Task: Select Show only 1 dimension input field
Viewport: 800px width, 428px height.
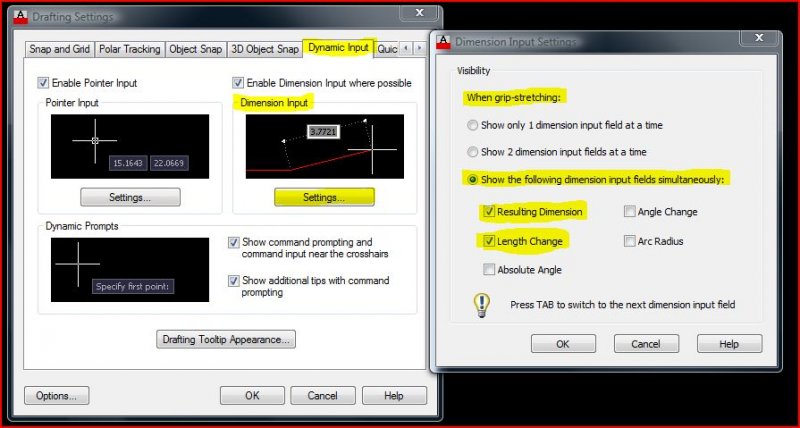Action: [472, 125]
